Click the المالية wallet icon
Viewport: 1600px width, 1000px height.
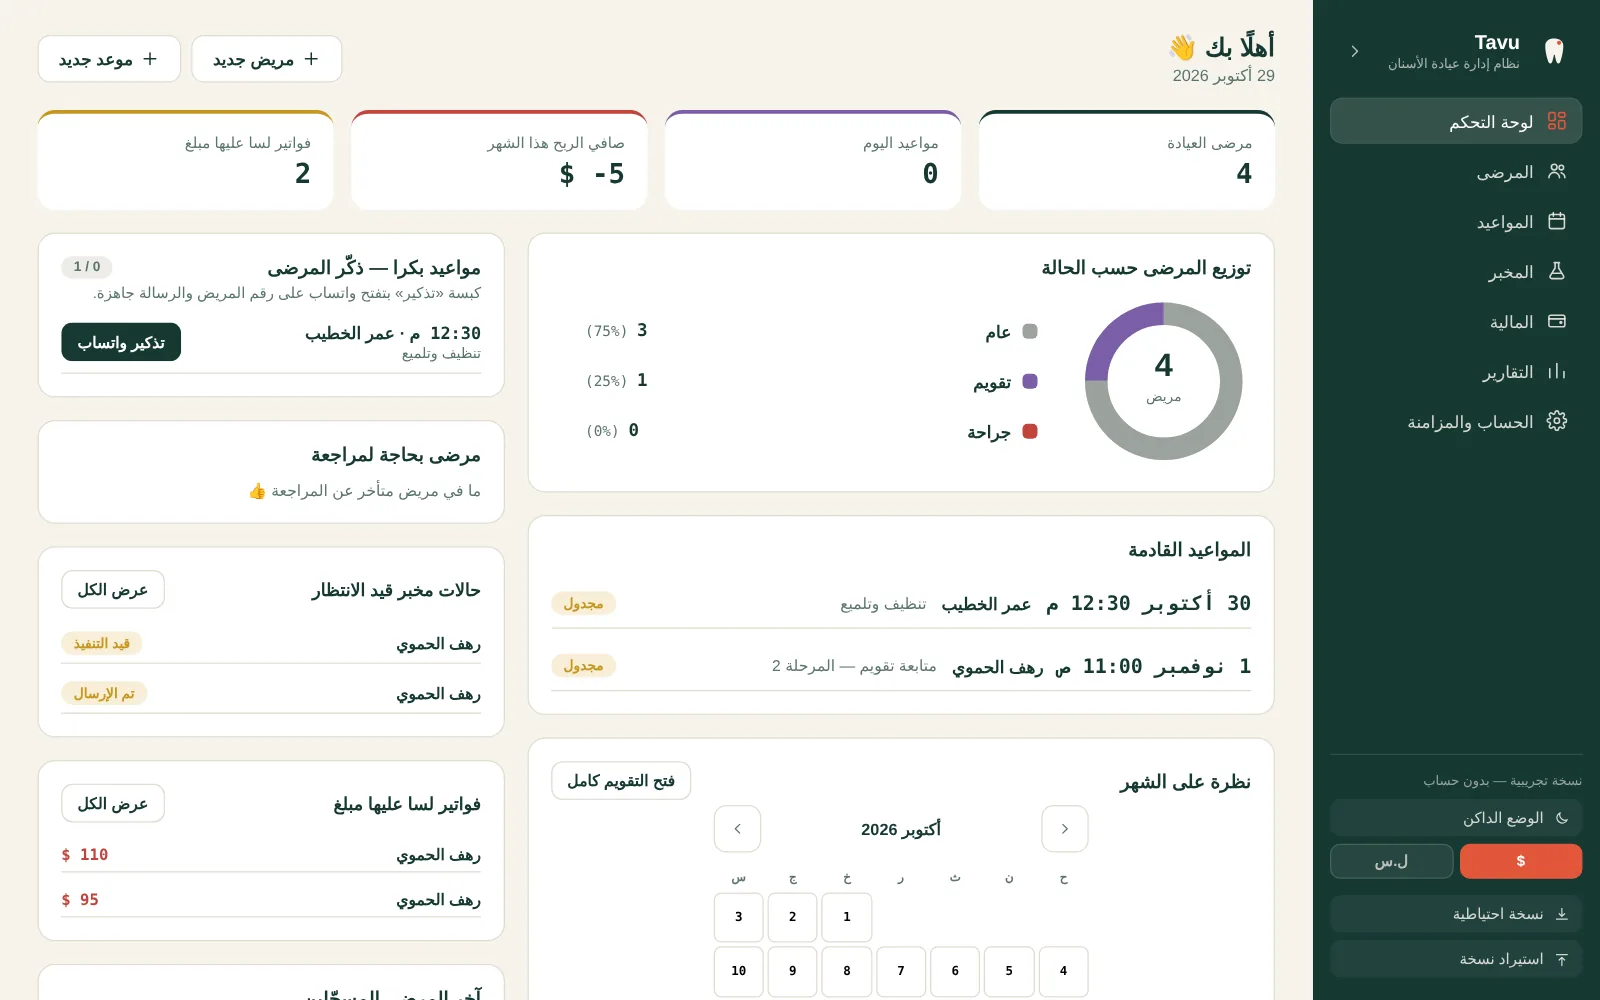tap(1556, 321)
